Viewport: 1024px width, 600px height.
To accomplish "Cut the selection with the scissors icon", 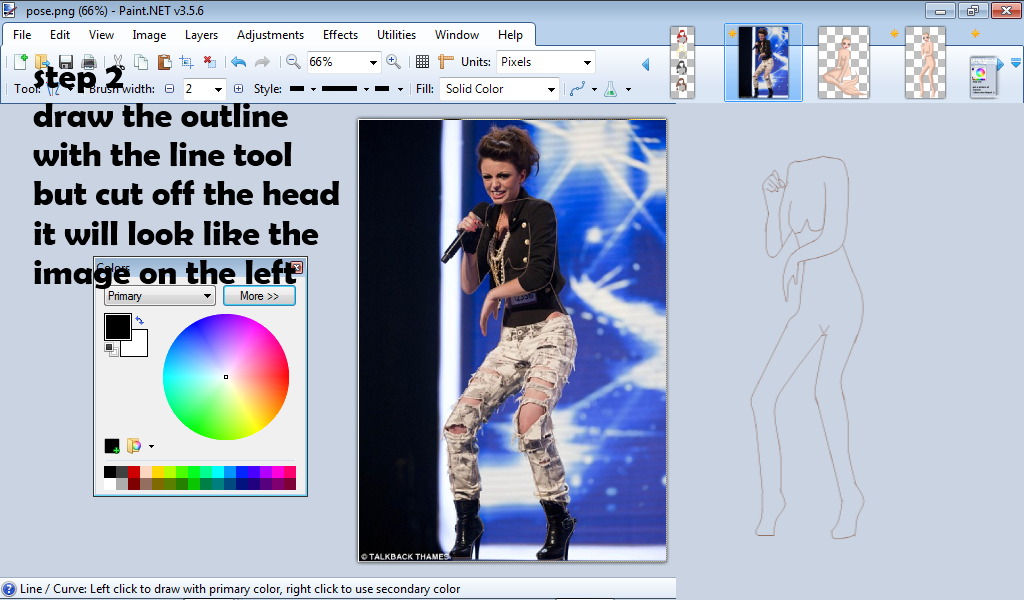I will 118,62.
